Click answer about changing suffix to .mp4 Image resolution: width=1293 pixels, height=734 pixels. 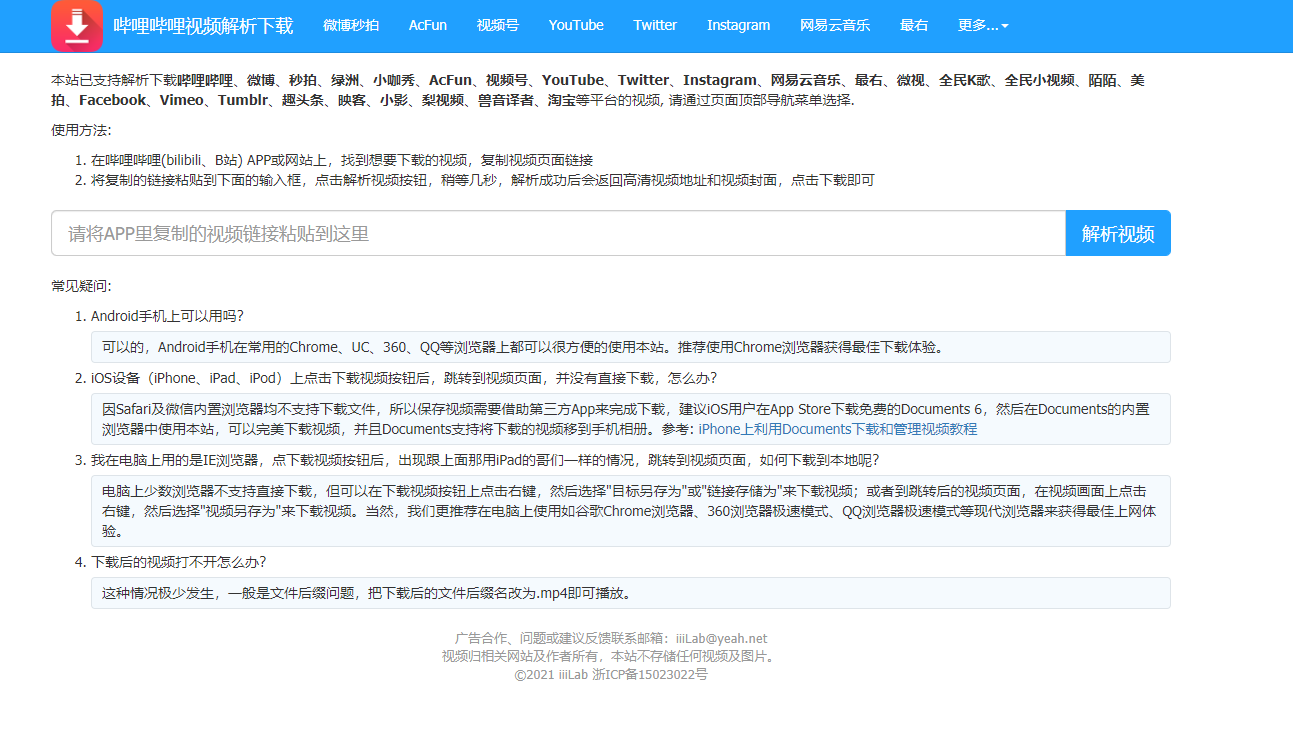(x=631, y=593)
